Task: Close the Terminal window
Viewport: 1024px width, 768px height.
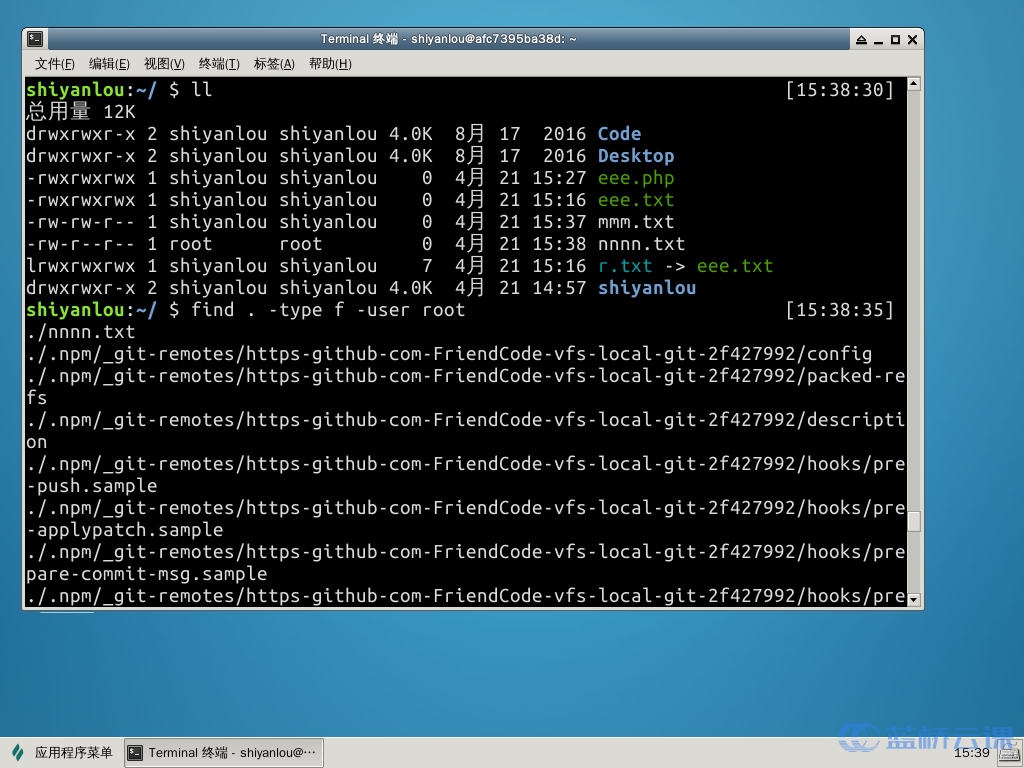Action: (912, 40)
